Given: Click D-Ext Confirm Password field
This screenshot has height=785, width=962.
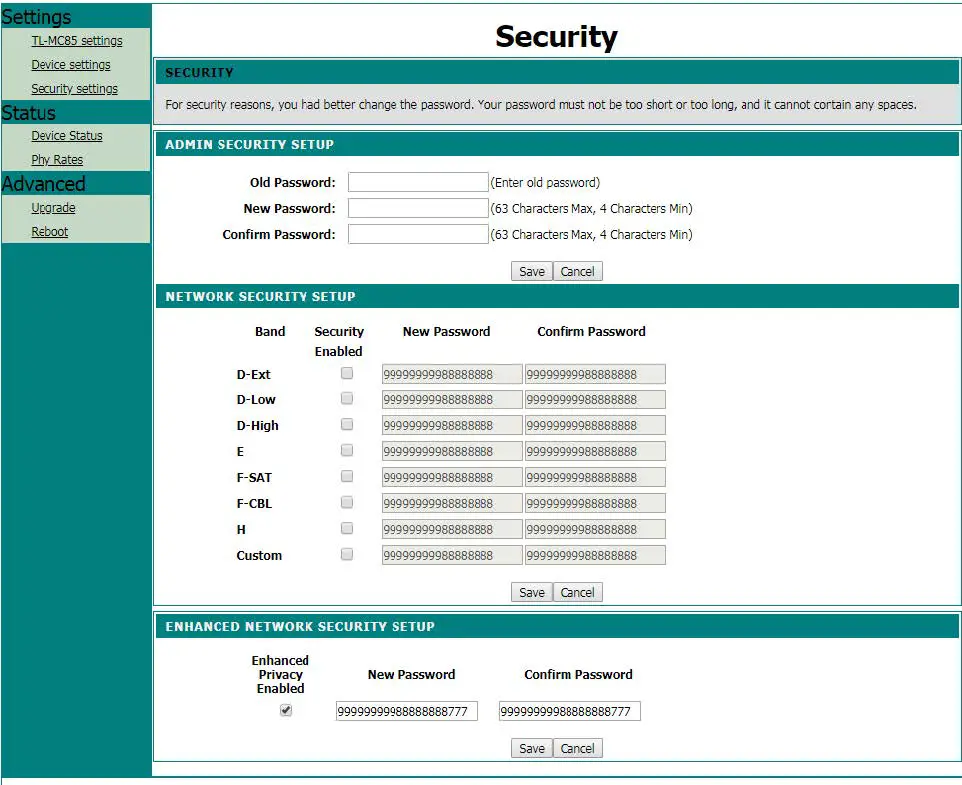Looking at the screenshot, I should tap(595, 374).
